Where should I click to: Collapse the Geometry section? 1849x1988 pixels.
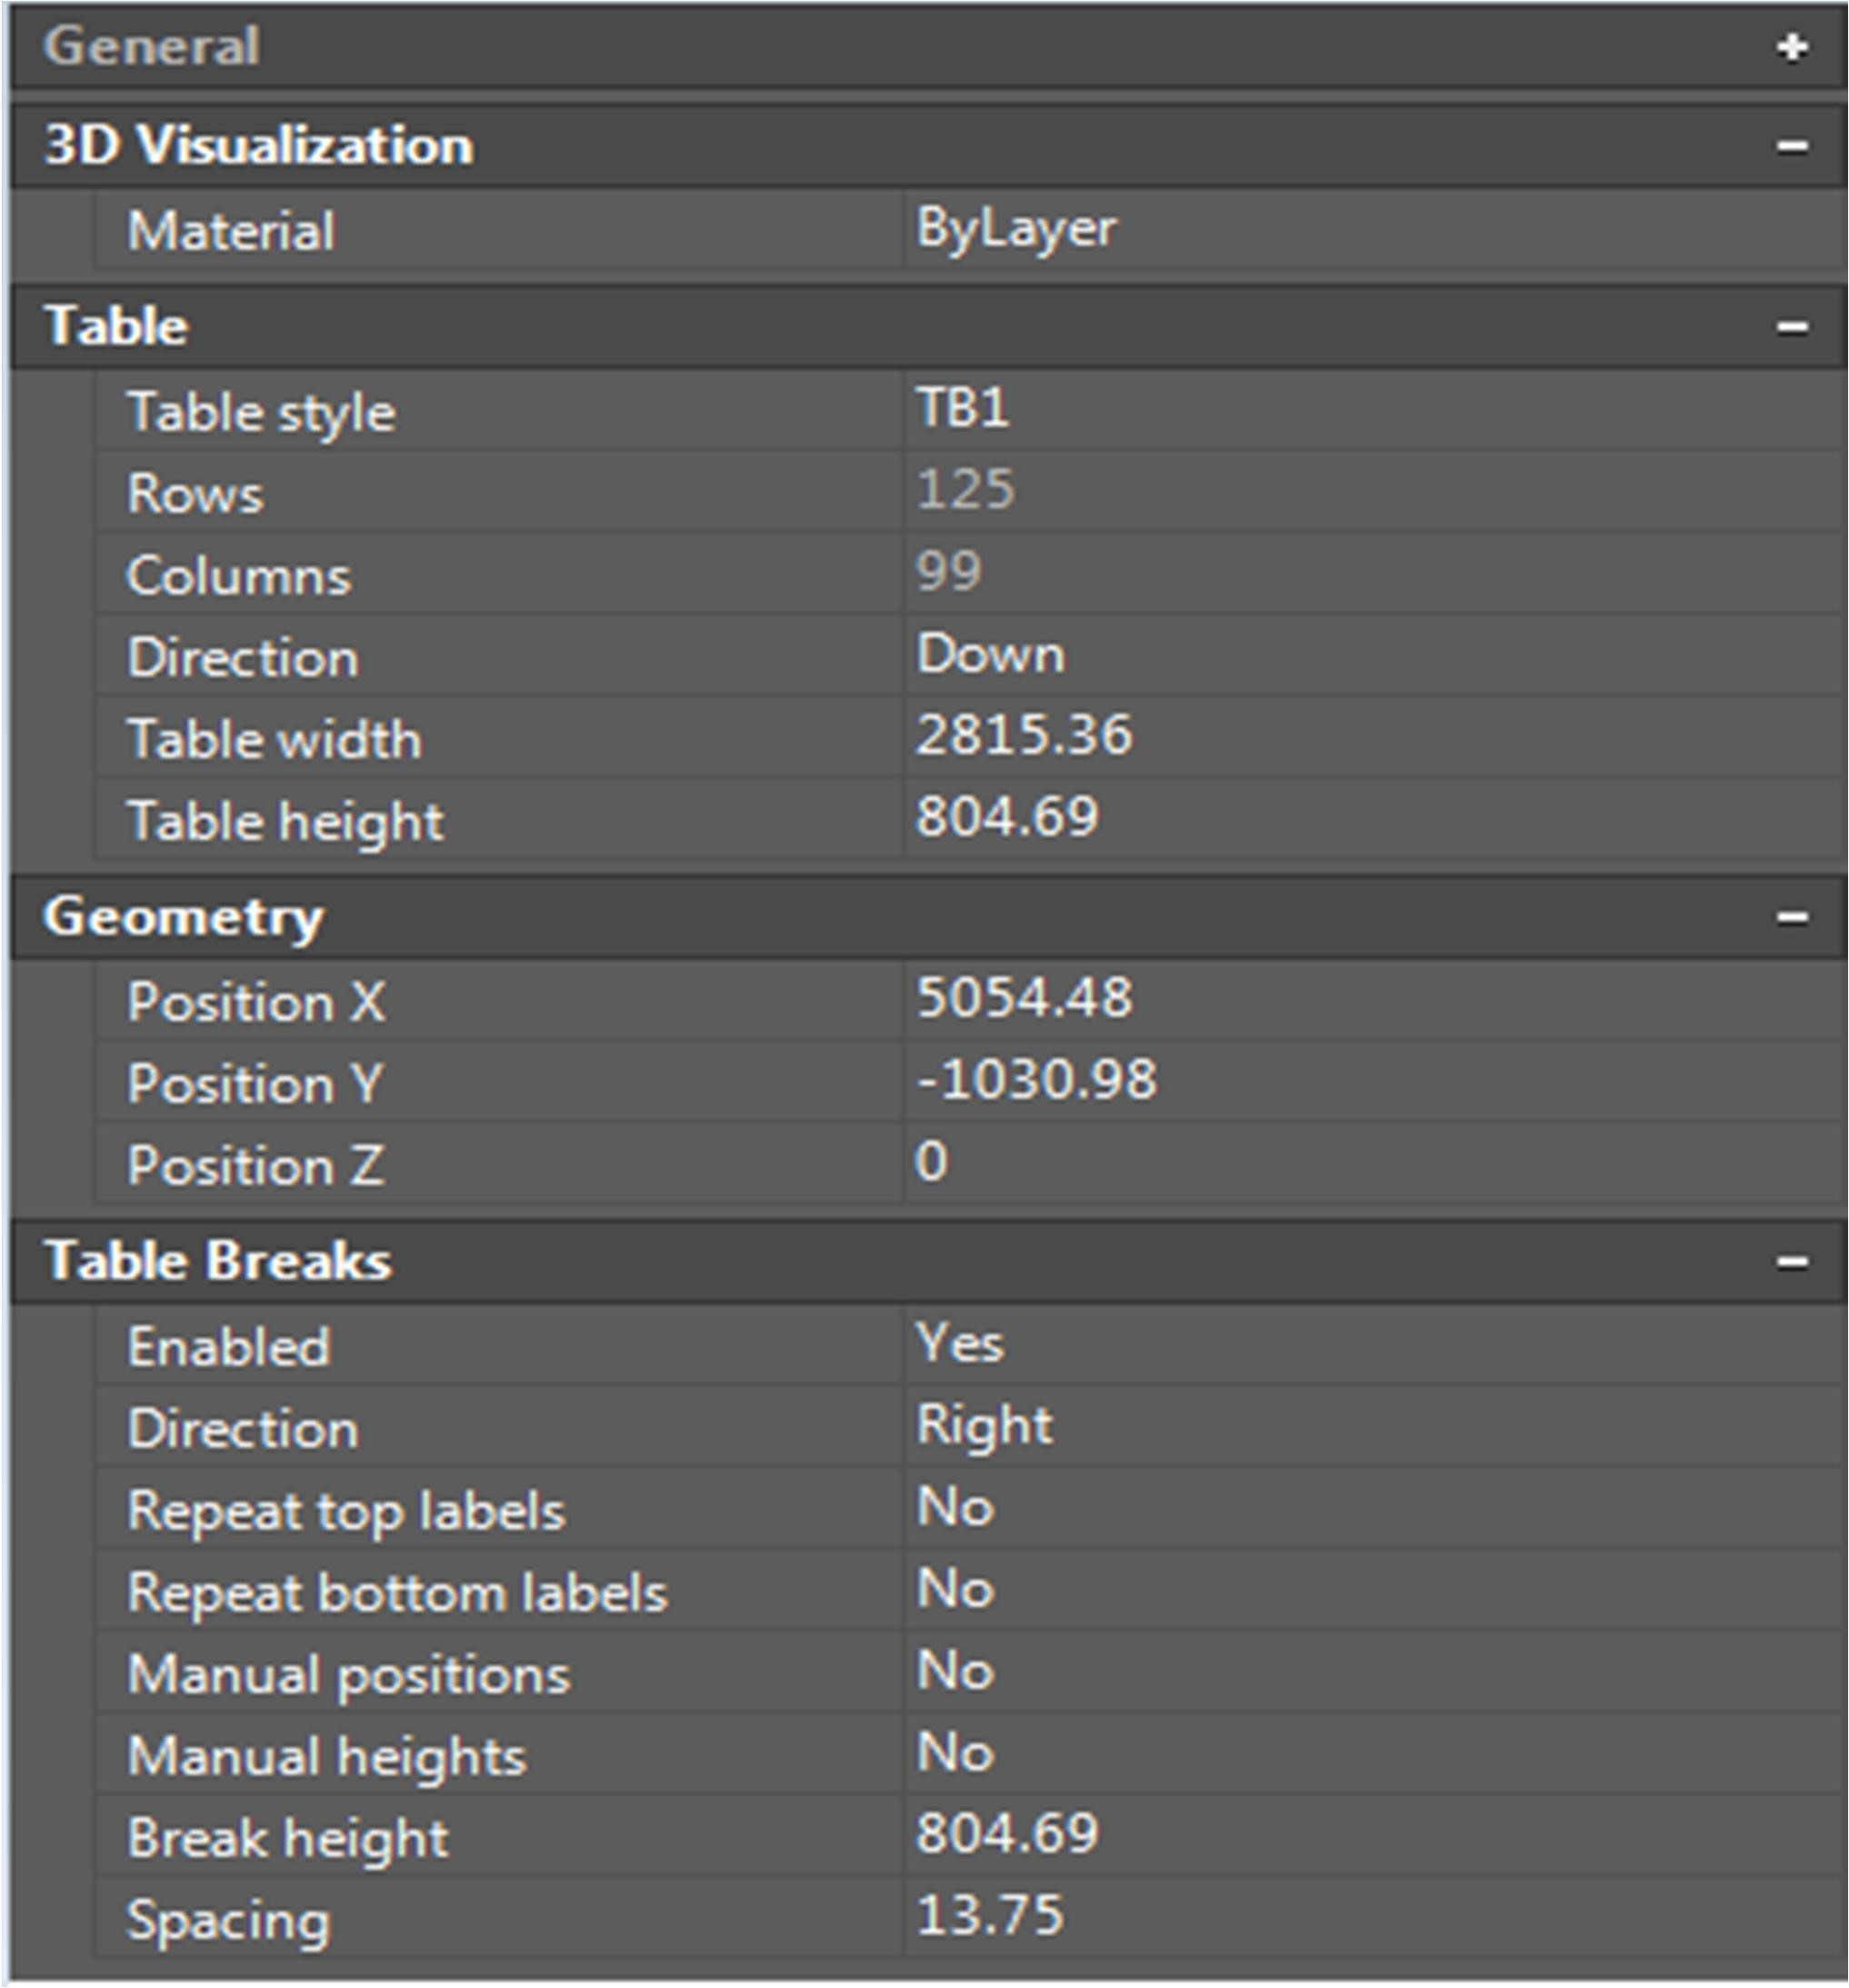pyautogui.click(x=1792, y=917)
